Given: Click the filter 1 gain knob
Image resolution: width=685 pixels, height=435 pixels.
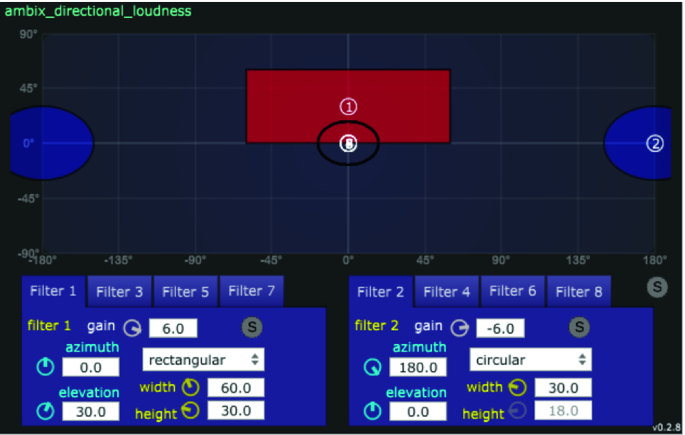Looking at the screenshot, I should click(x=133, y=327).
